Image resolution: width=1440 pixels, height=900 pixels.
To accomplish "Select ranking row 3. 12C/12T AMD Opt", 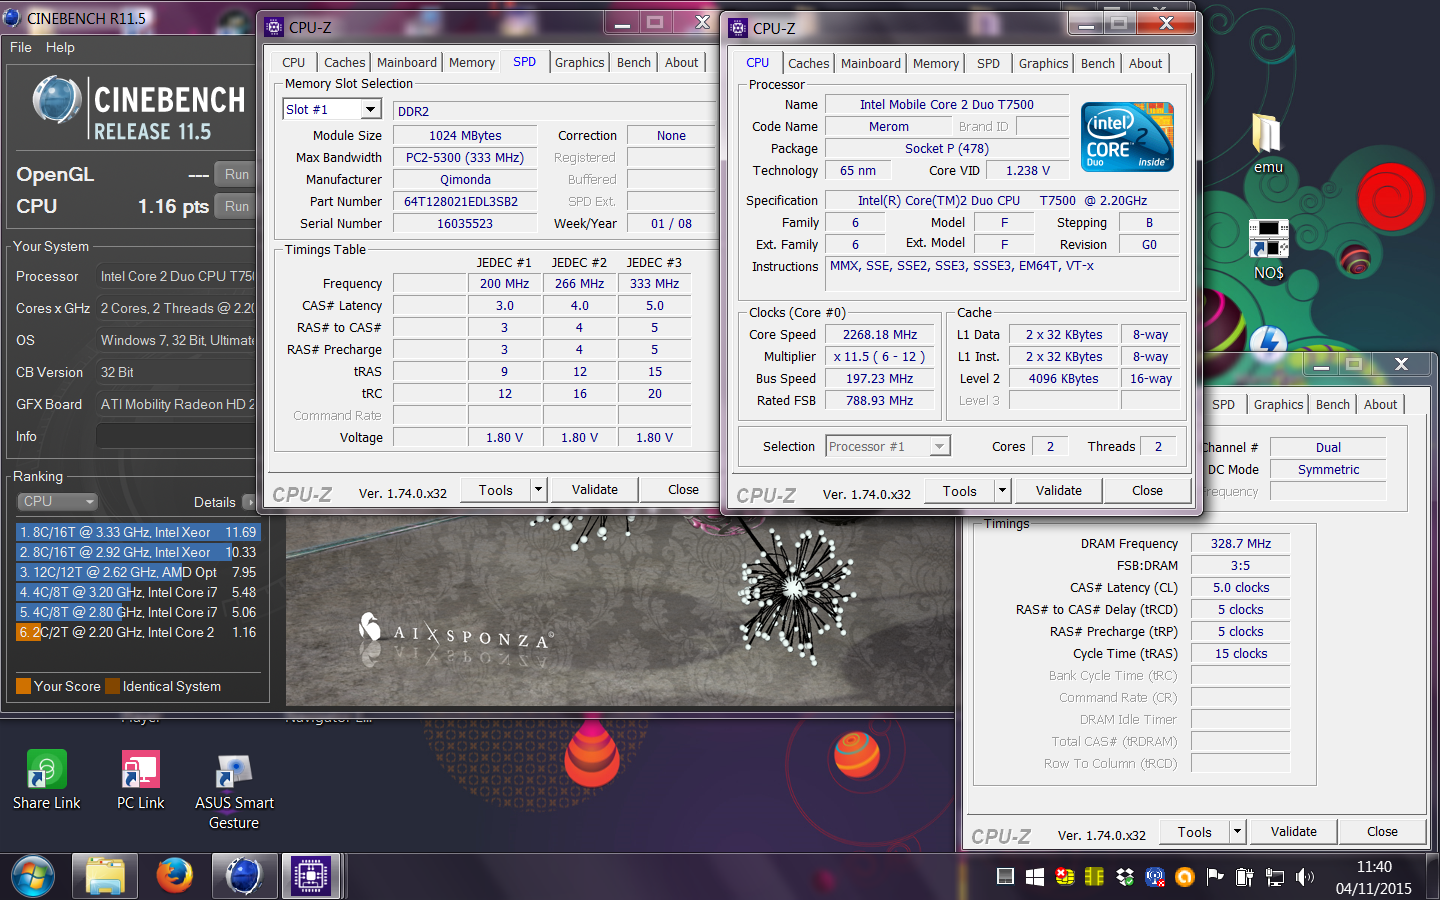I will pyautogui.click(x=138, y=572).
